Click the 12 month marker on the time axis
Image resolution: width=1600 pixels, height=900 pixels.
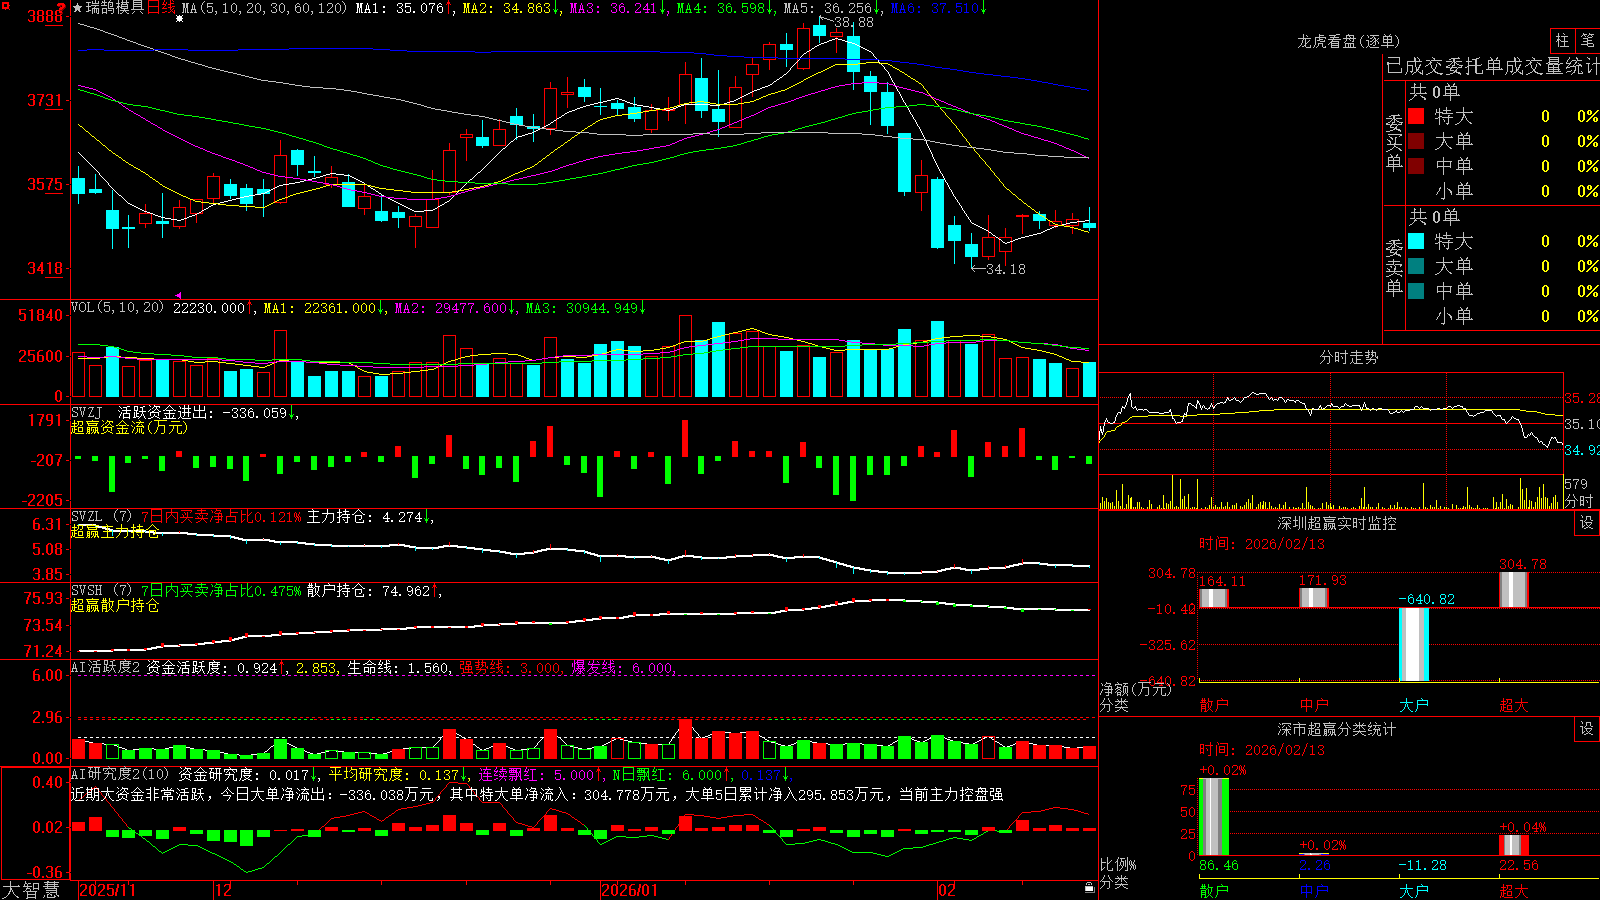click(x=223, y=890)
